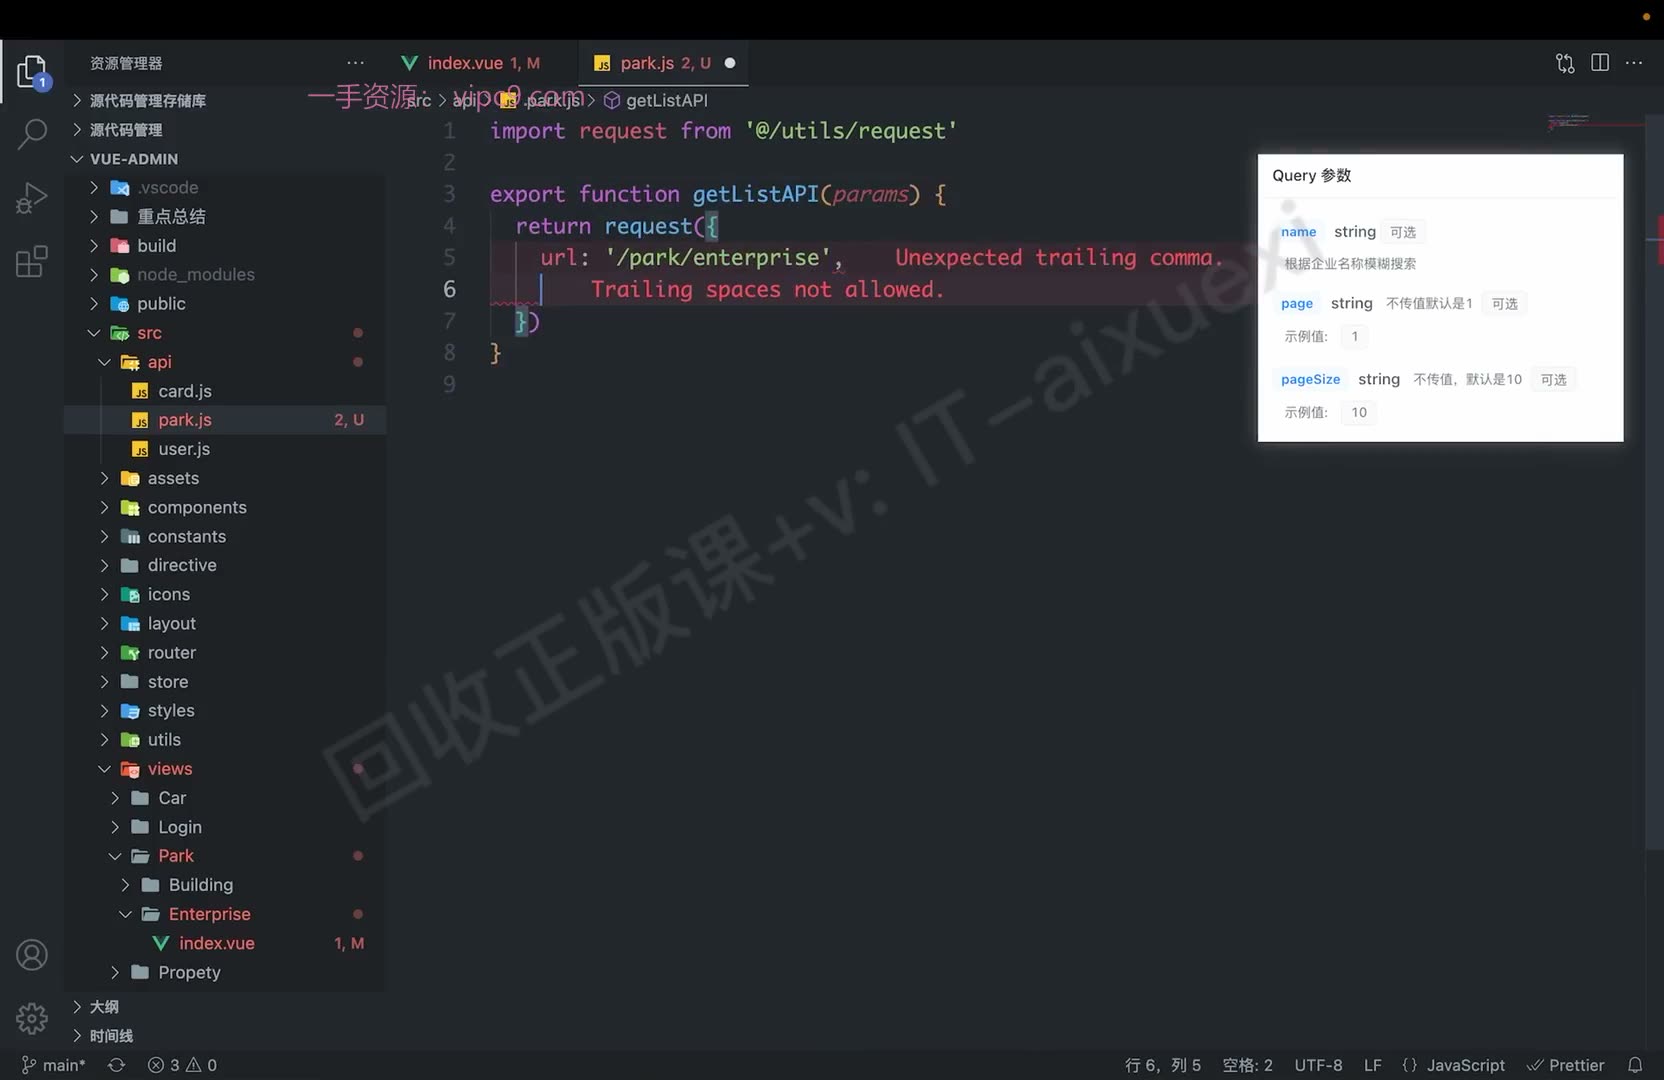The image size is (1664, 1080).
Task: Click the Split Editor icon
Action: 1600,63
